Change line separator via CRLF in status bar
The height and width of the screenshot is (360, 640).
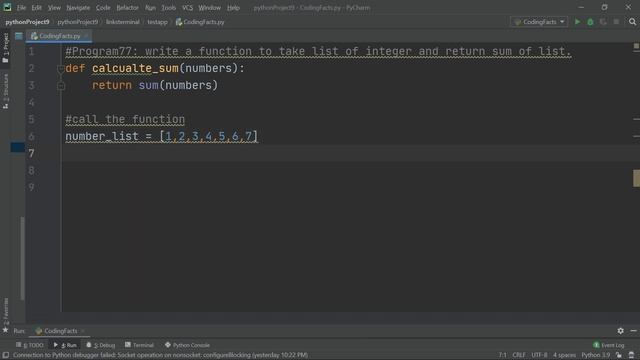519,355
